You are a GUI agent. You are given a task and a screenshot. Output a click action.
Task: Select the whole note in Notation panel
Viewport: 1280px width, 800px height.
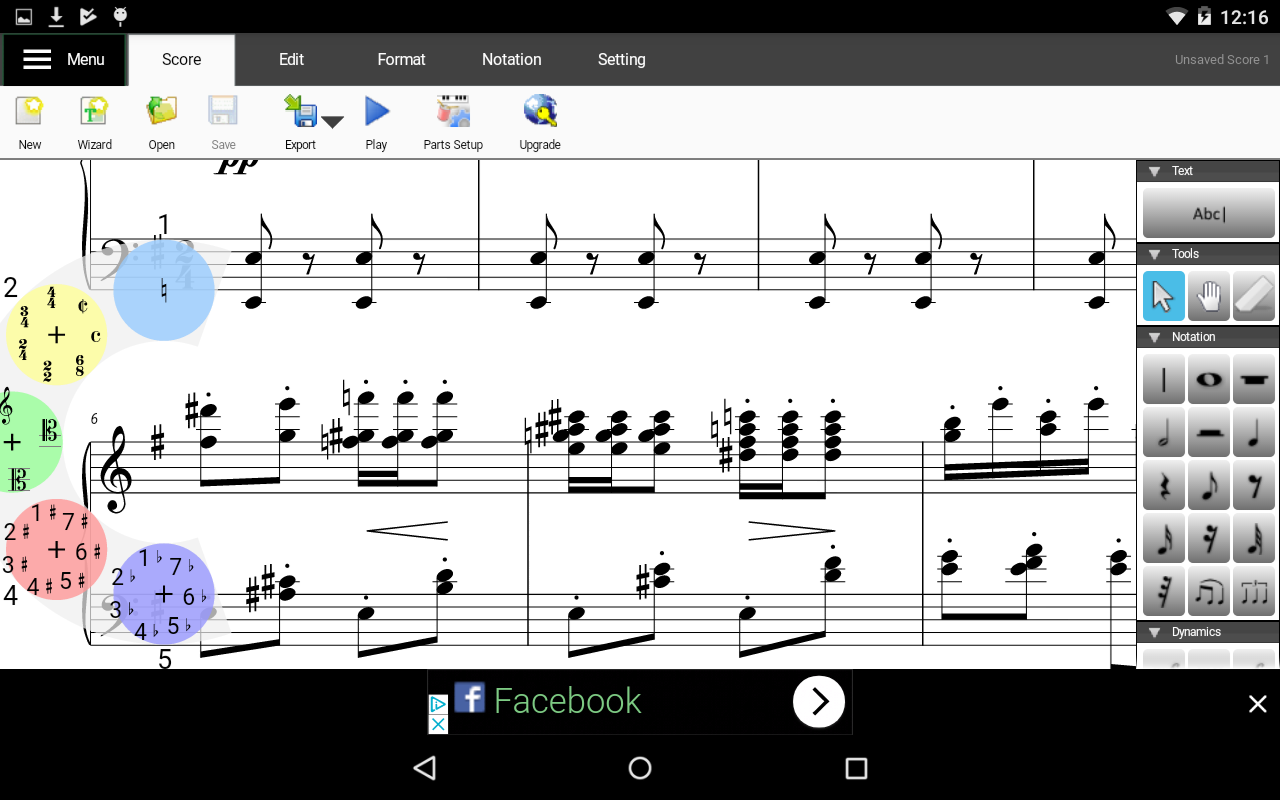(x=1208, y=379)
